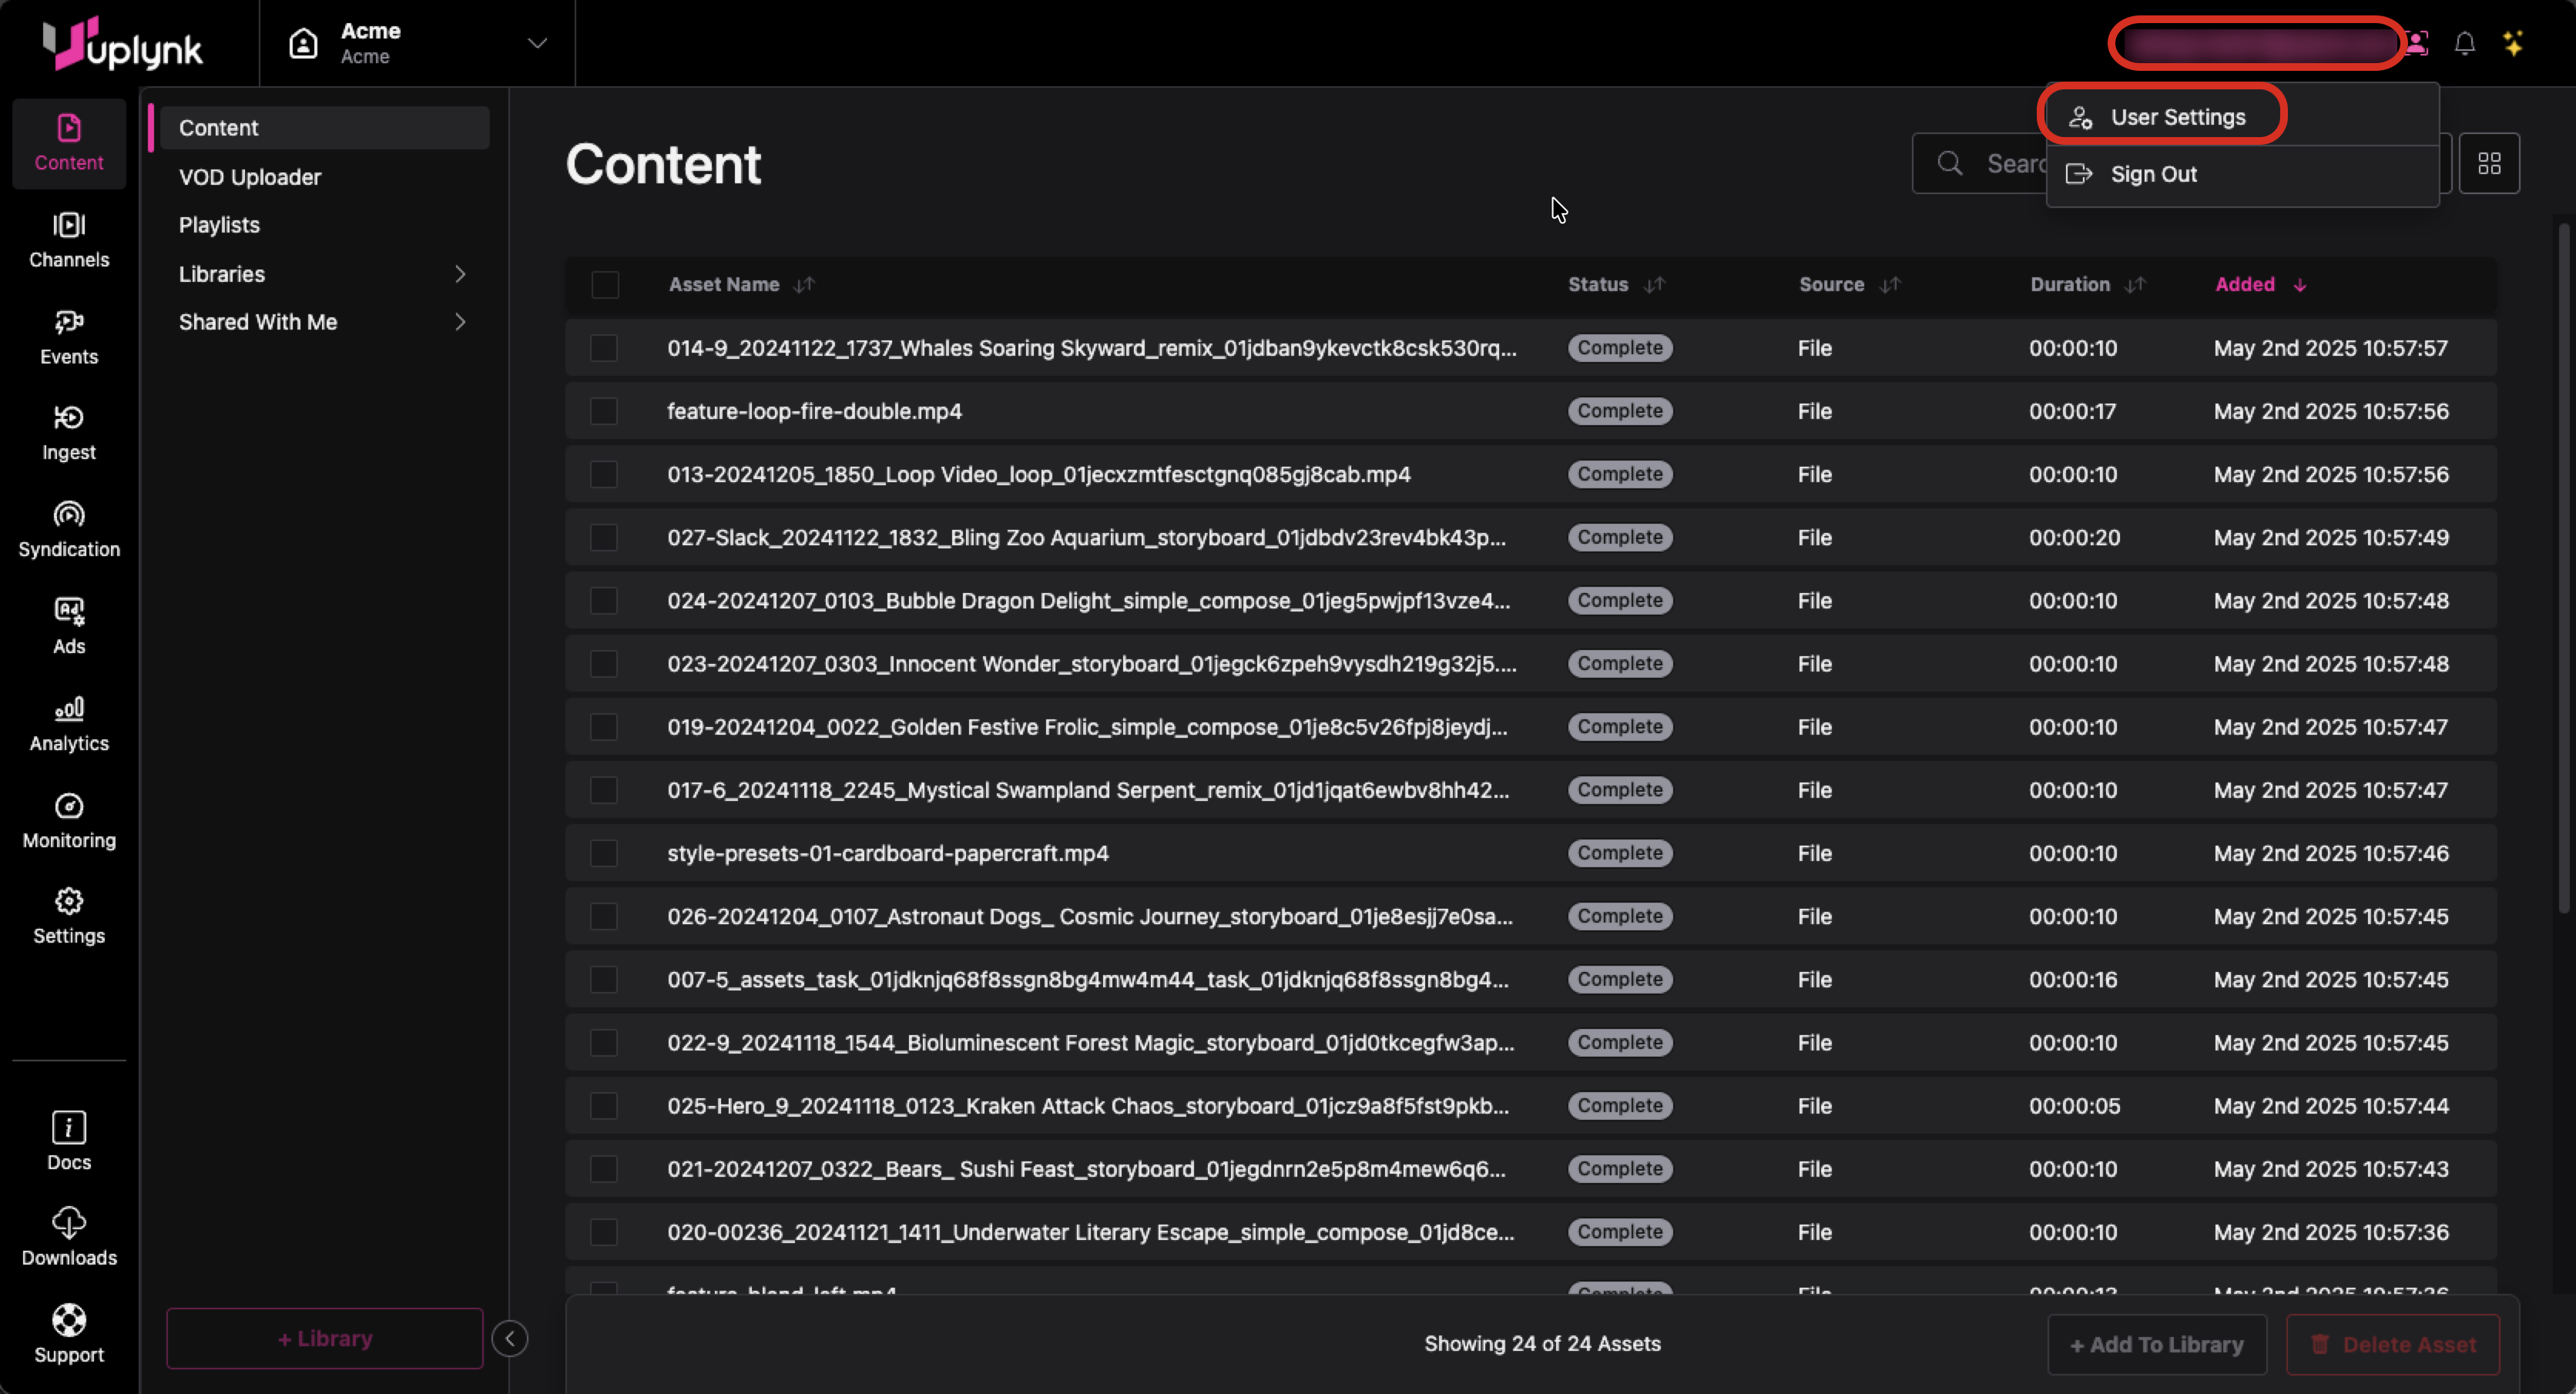The image size is (2576, 1394).
Task: Switch to grid view layout icon
Action: [2489, 163]
